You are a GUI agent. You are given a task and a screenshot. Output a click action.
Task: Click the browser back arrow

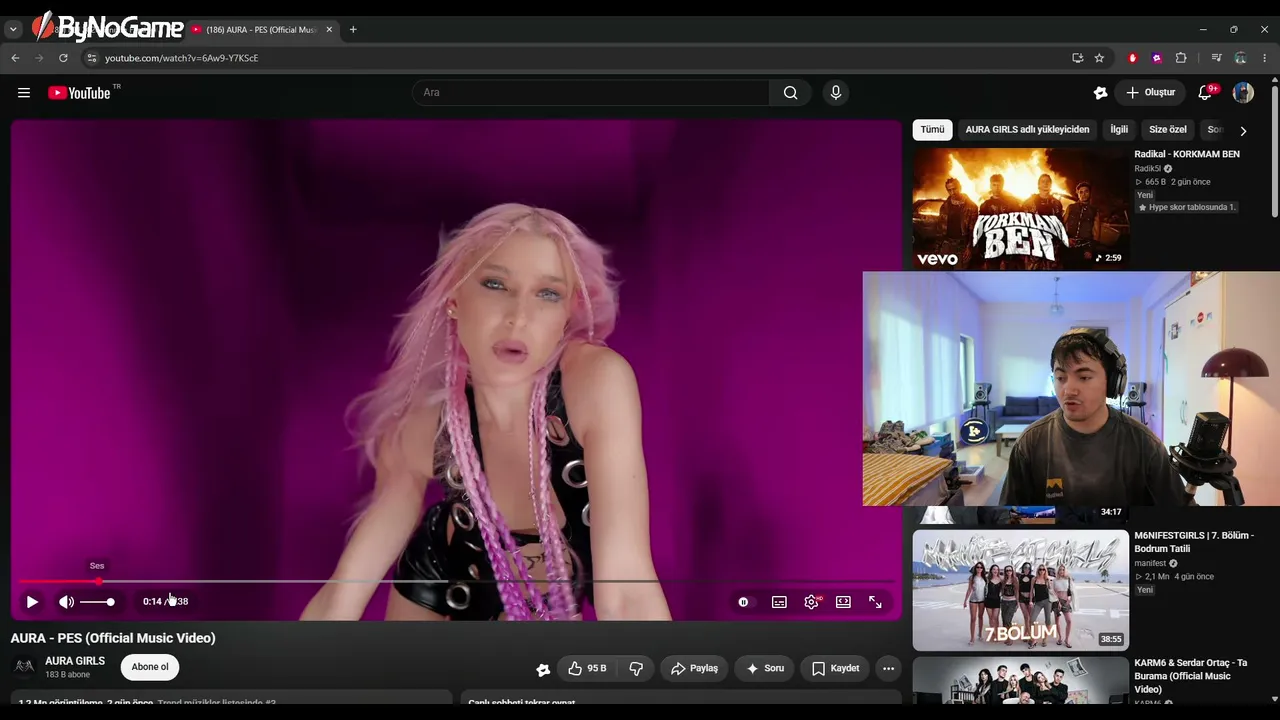15,58
